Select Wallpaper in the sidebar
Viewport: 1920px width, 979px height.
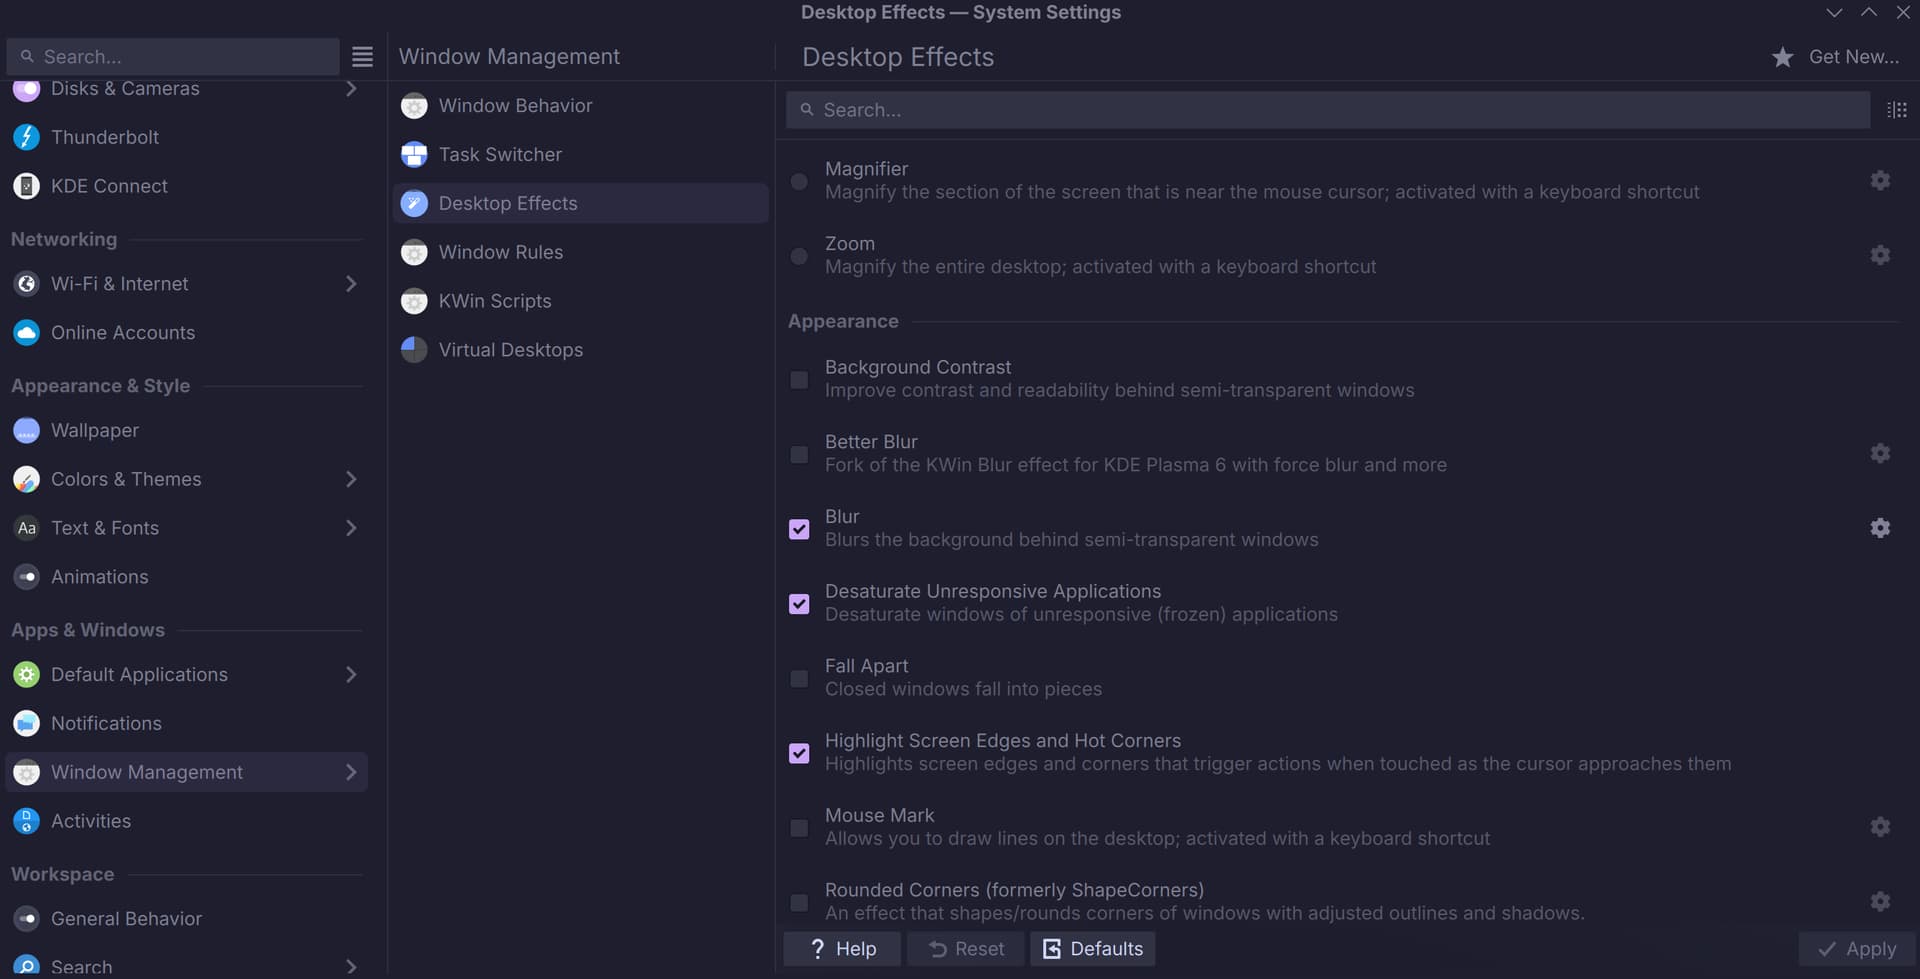pos(187,430)
